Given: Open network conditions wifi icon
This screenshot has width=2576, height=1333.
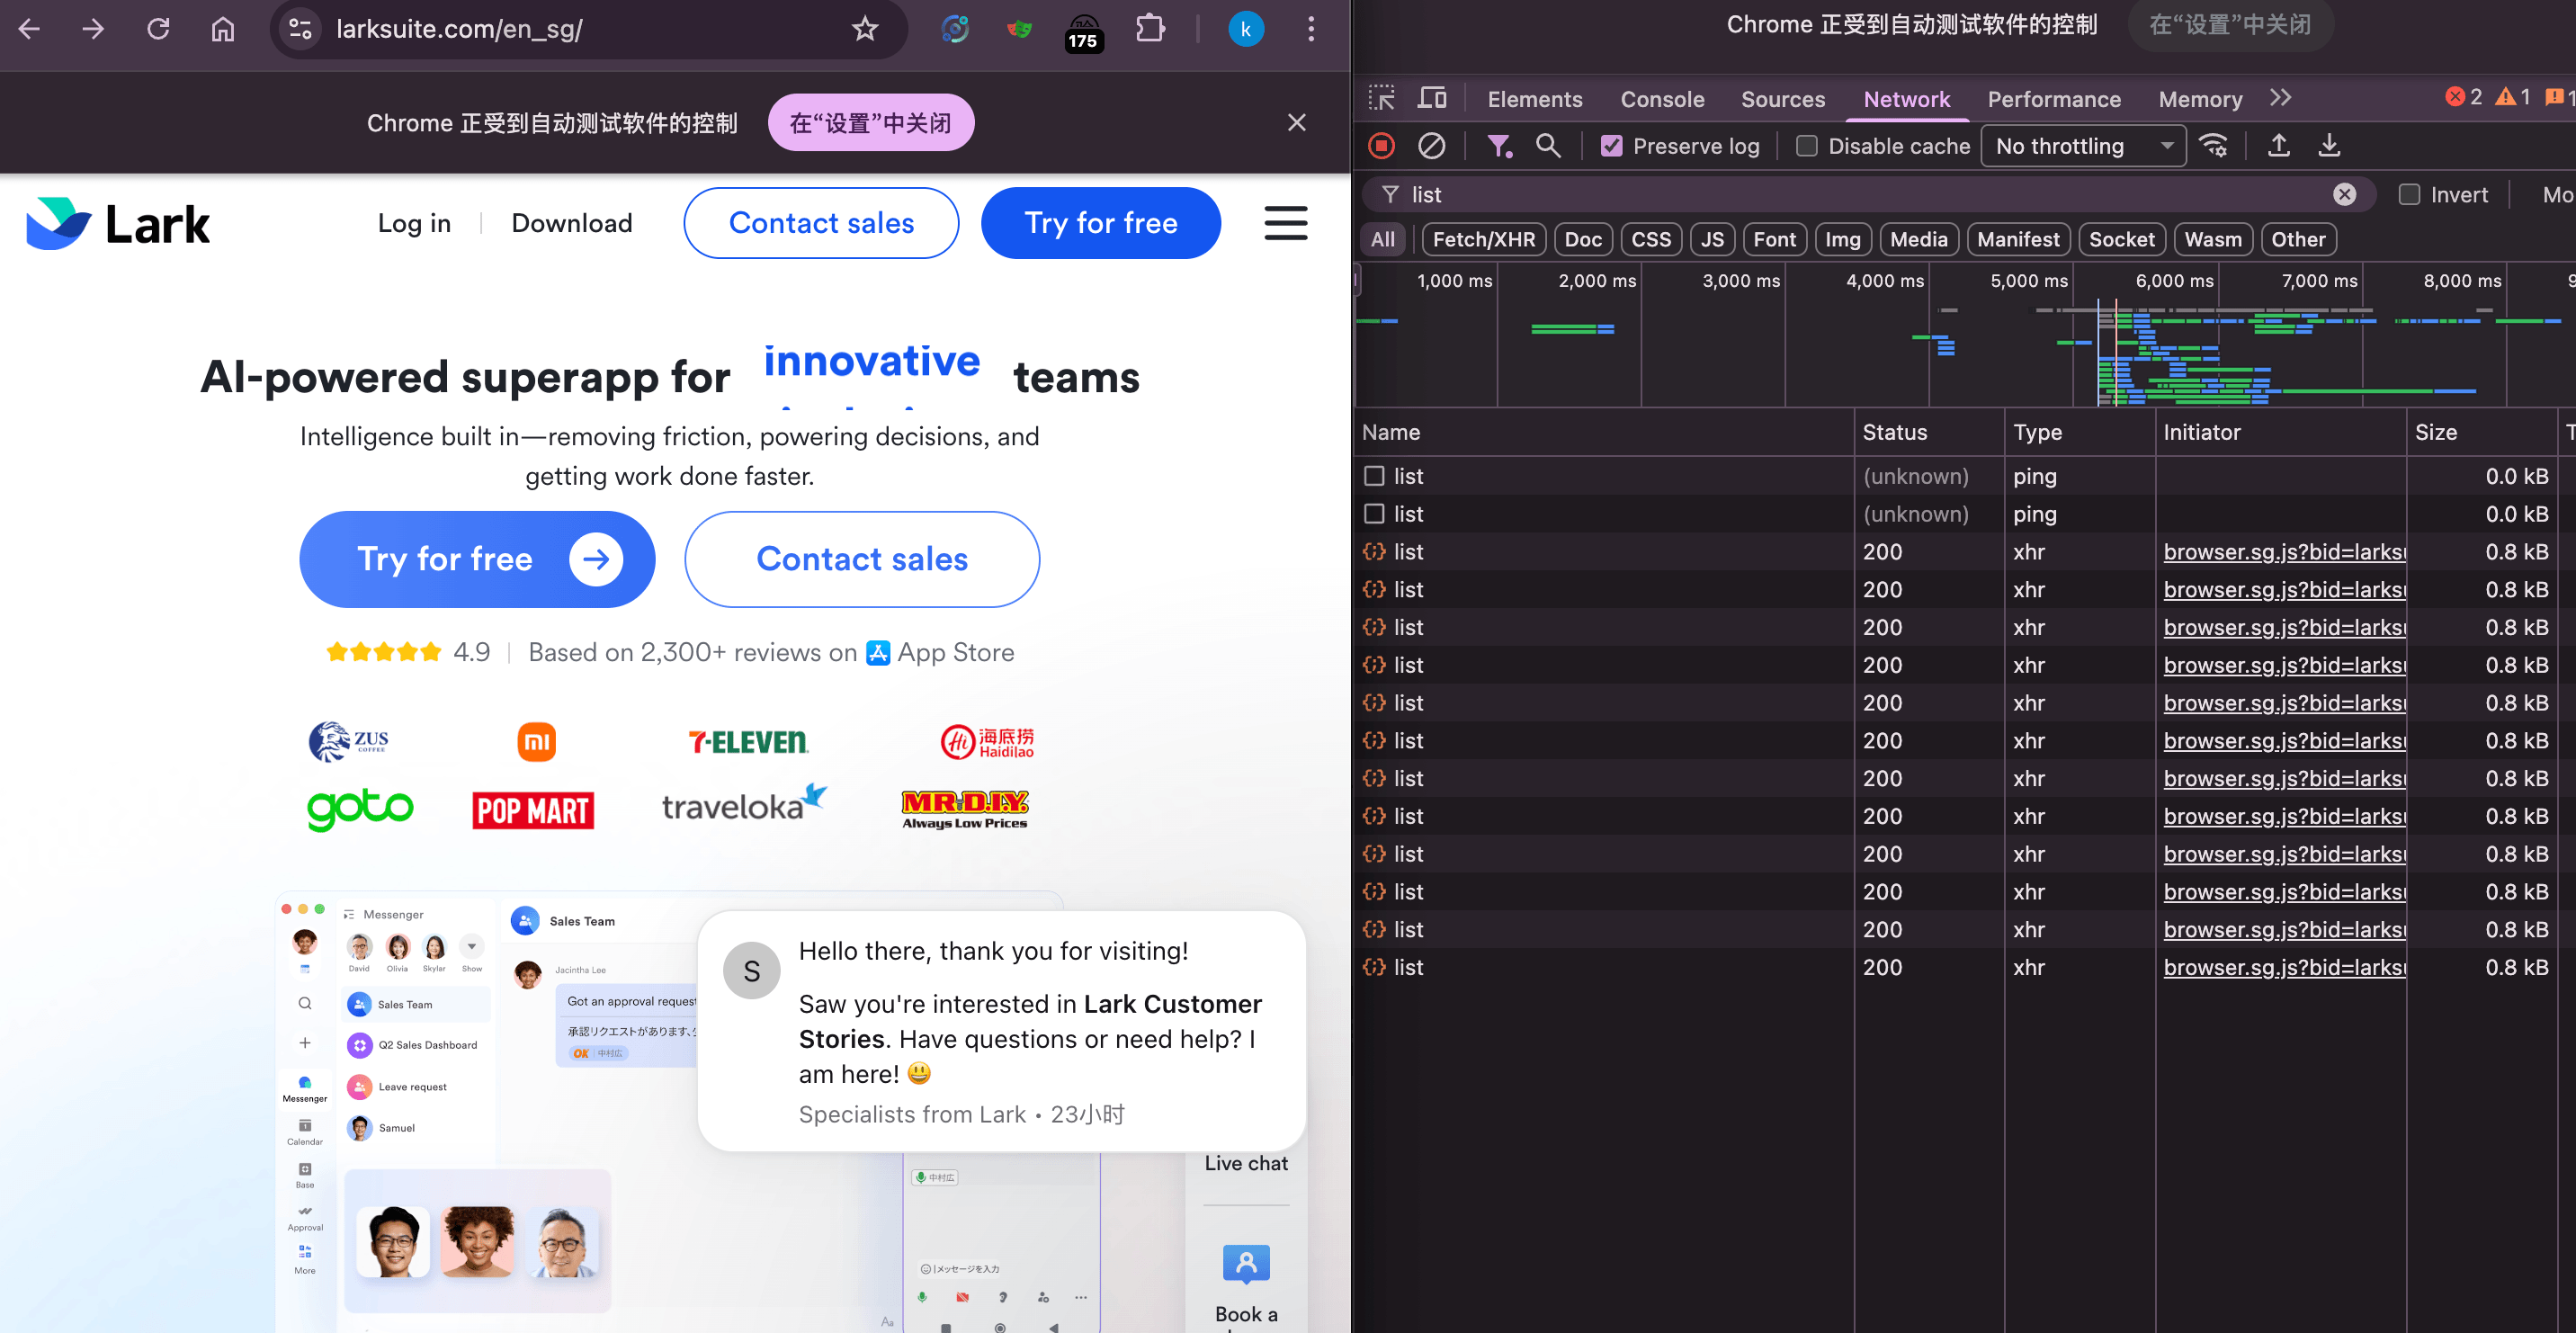Looking at the screenshot, I should tap(2214, 146).
